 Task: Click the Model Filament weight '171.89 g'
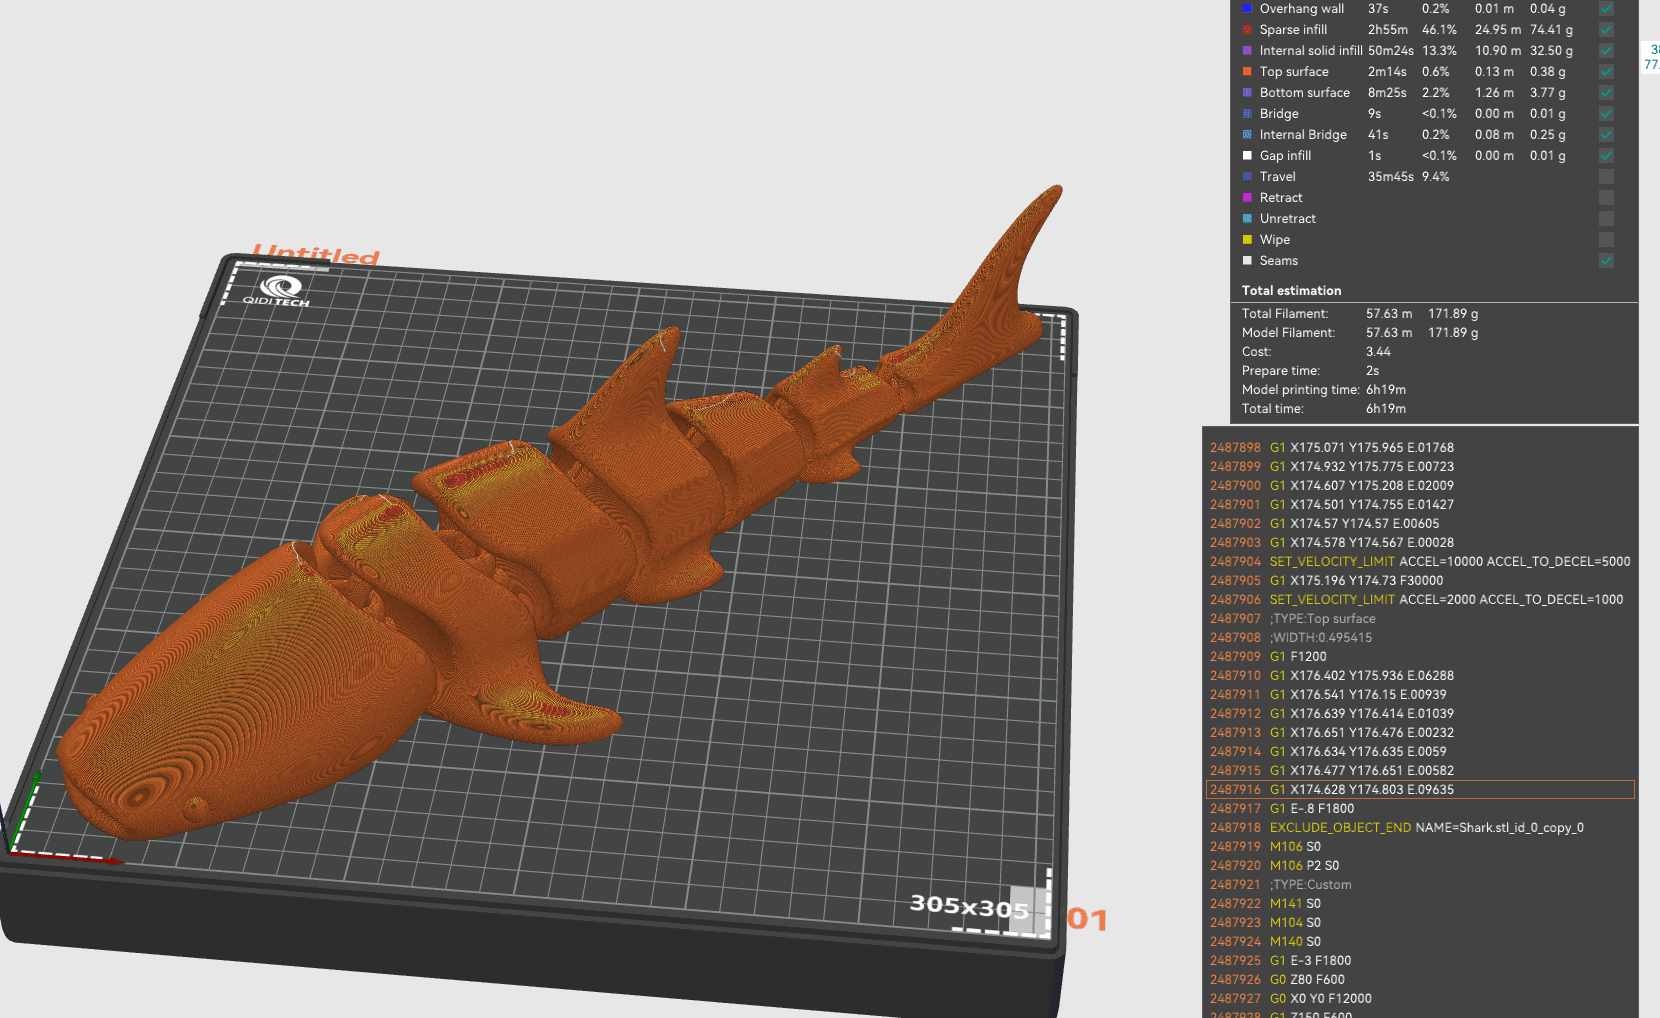(1452, 333)
